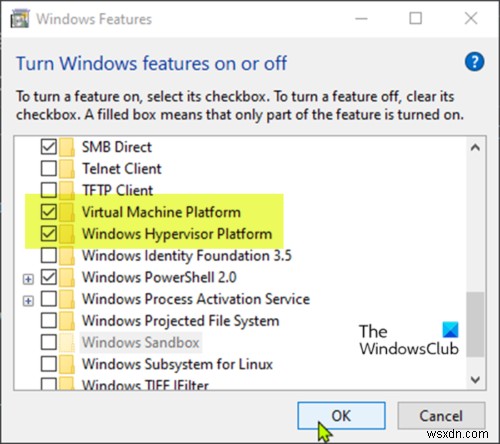Viewport: 500px width, 444px height.
Task: Click the scroll up arrow in the features list
Action: click(x=475, y=147)
